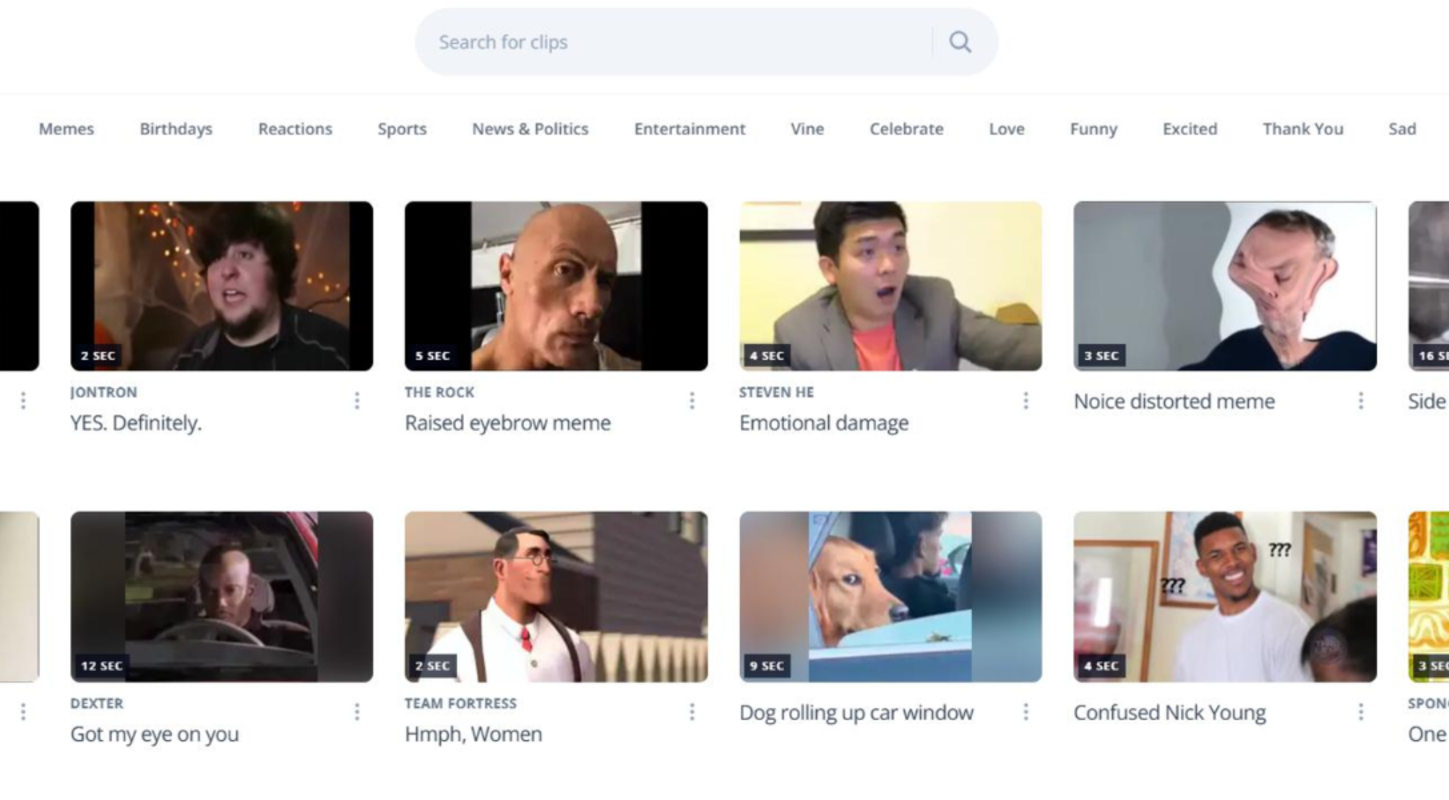The height and width of the screenshot is (800, 1449).
Task: Open the Reactions category
Action: click(295, 129)
